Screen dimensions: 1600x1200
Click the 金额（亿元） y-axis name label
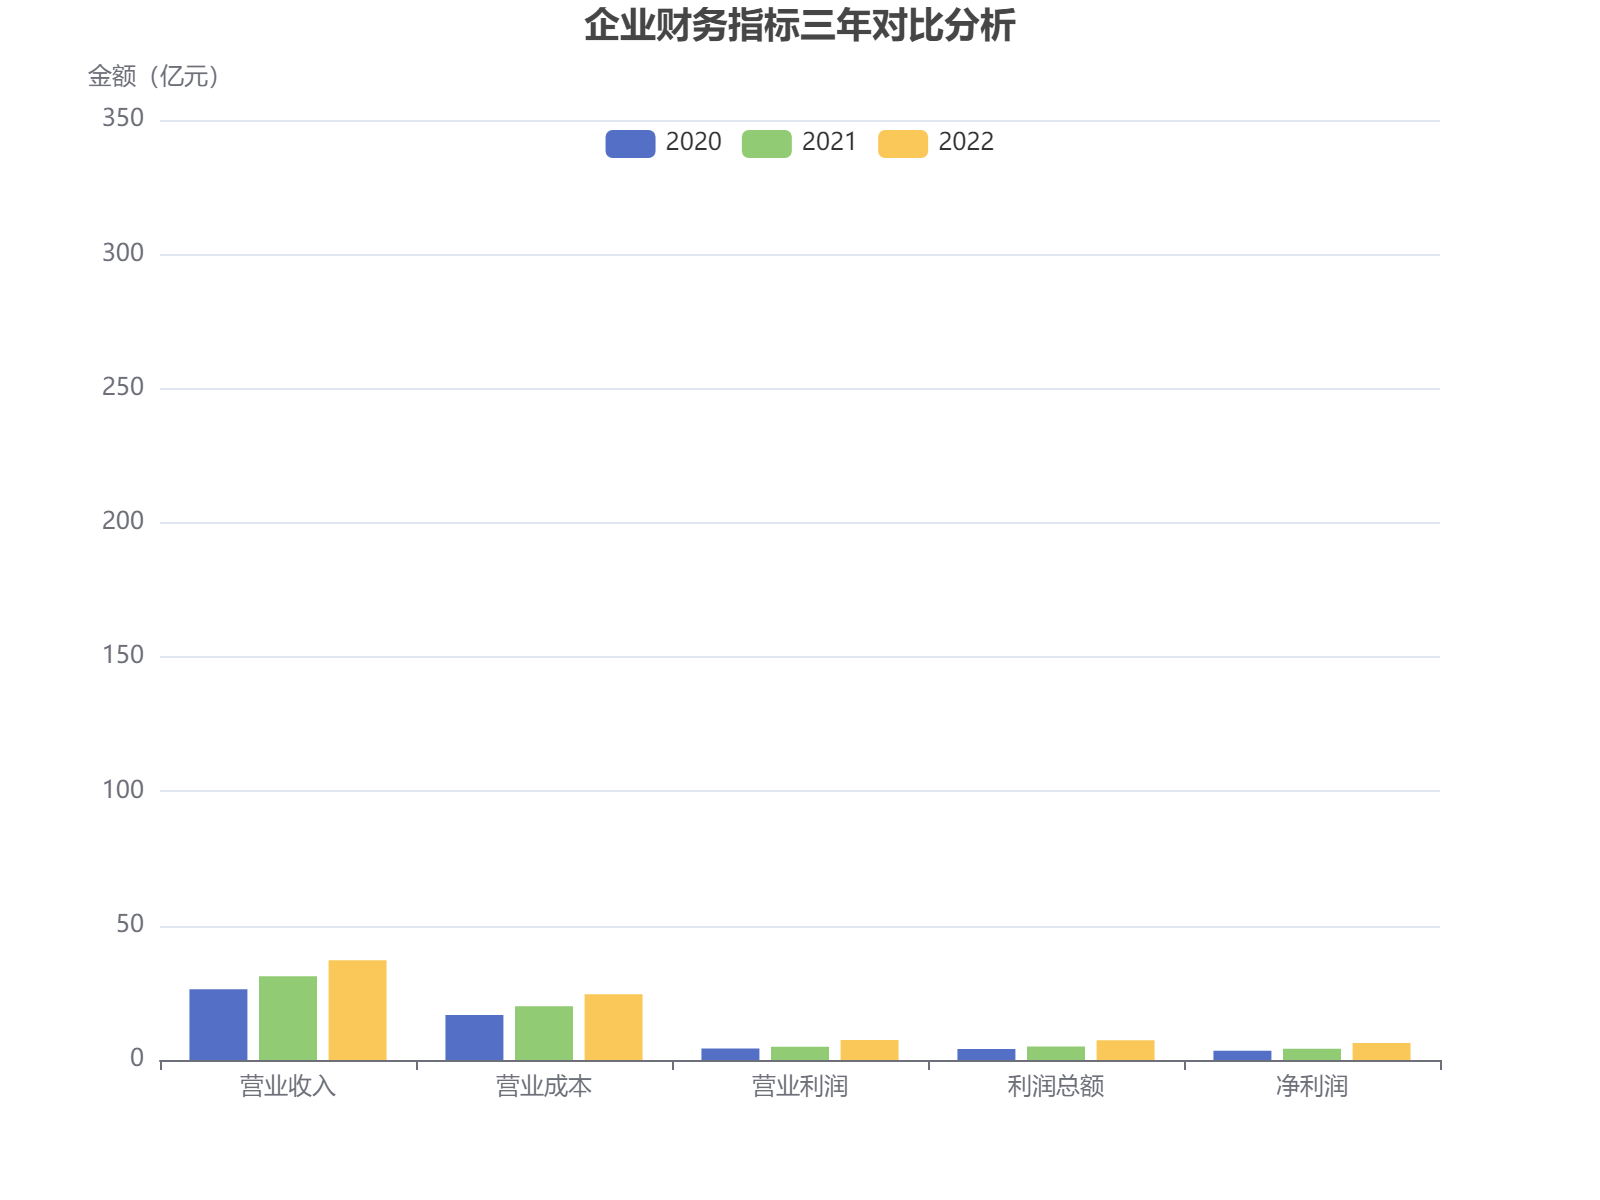tap(154, 76)
